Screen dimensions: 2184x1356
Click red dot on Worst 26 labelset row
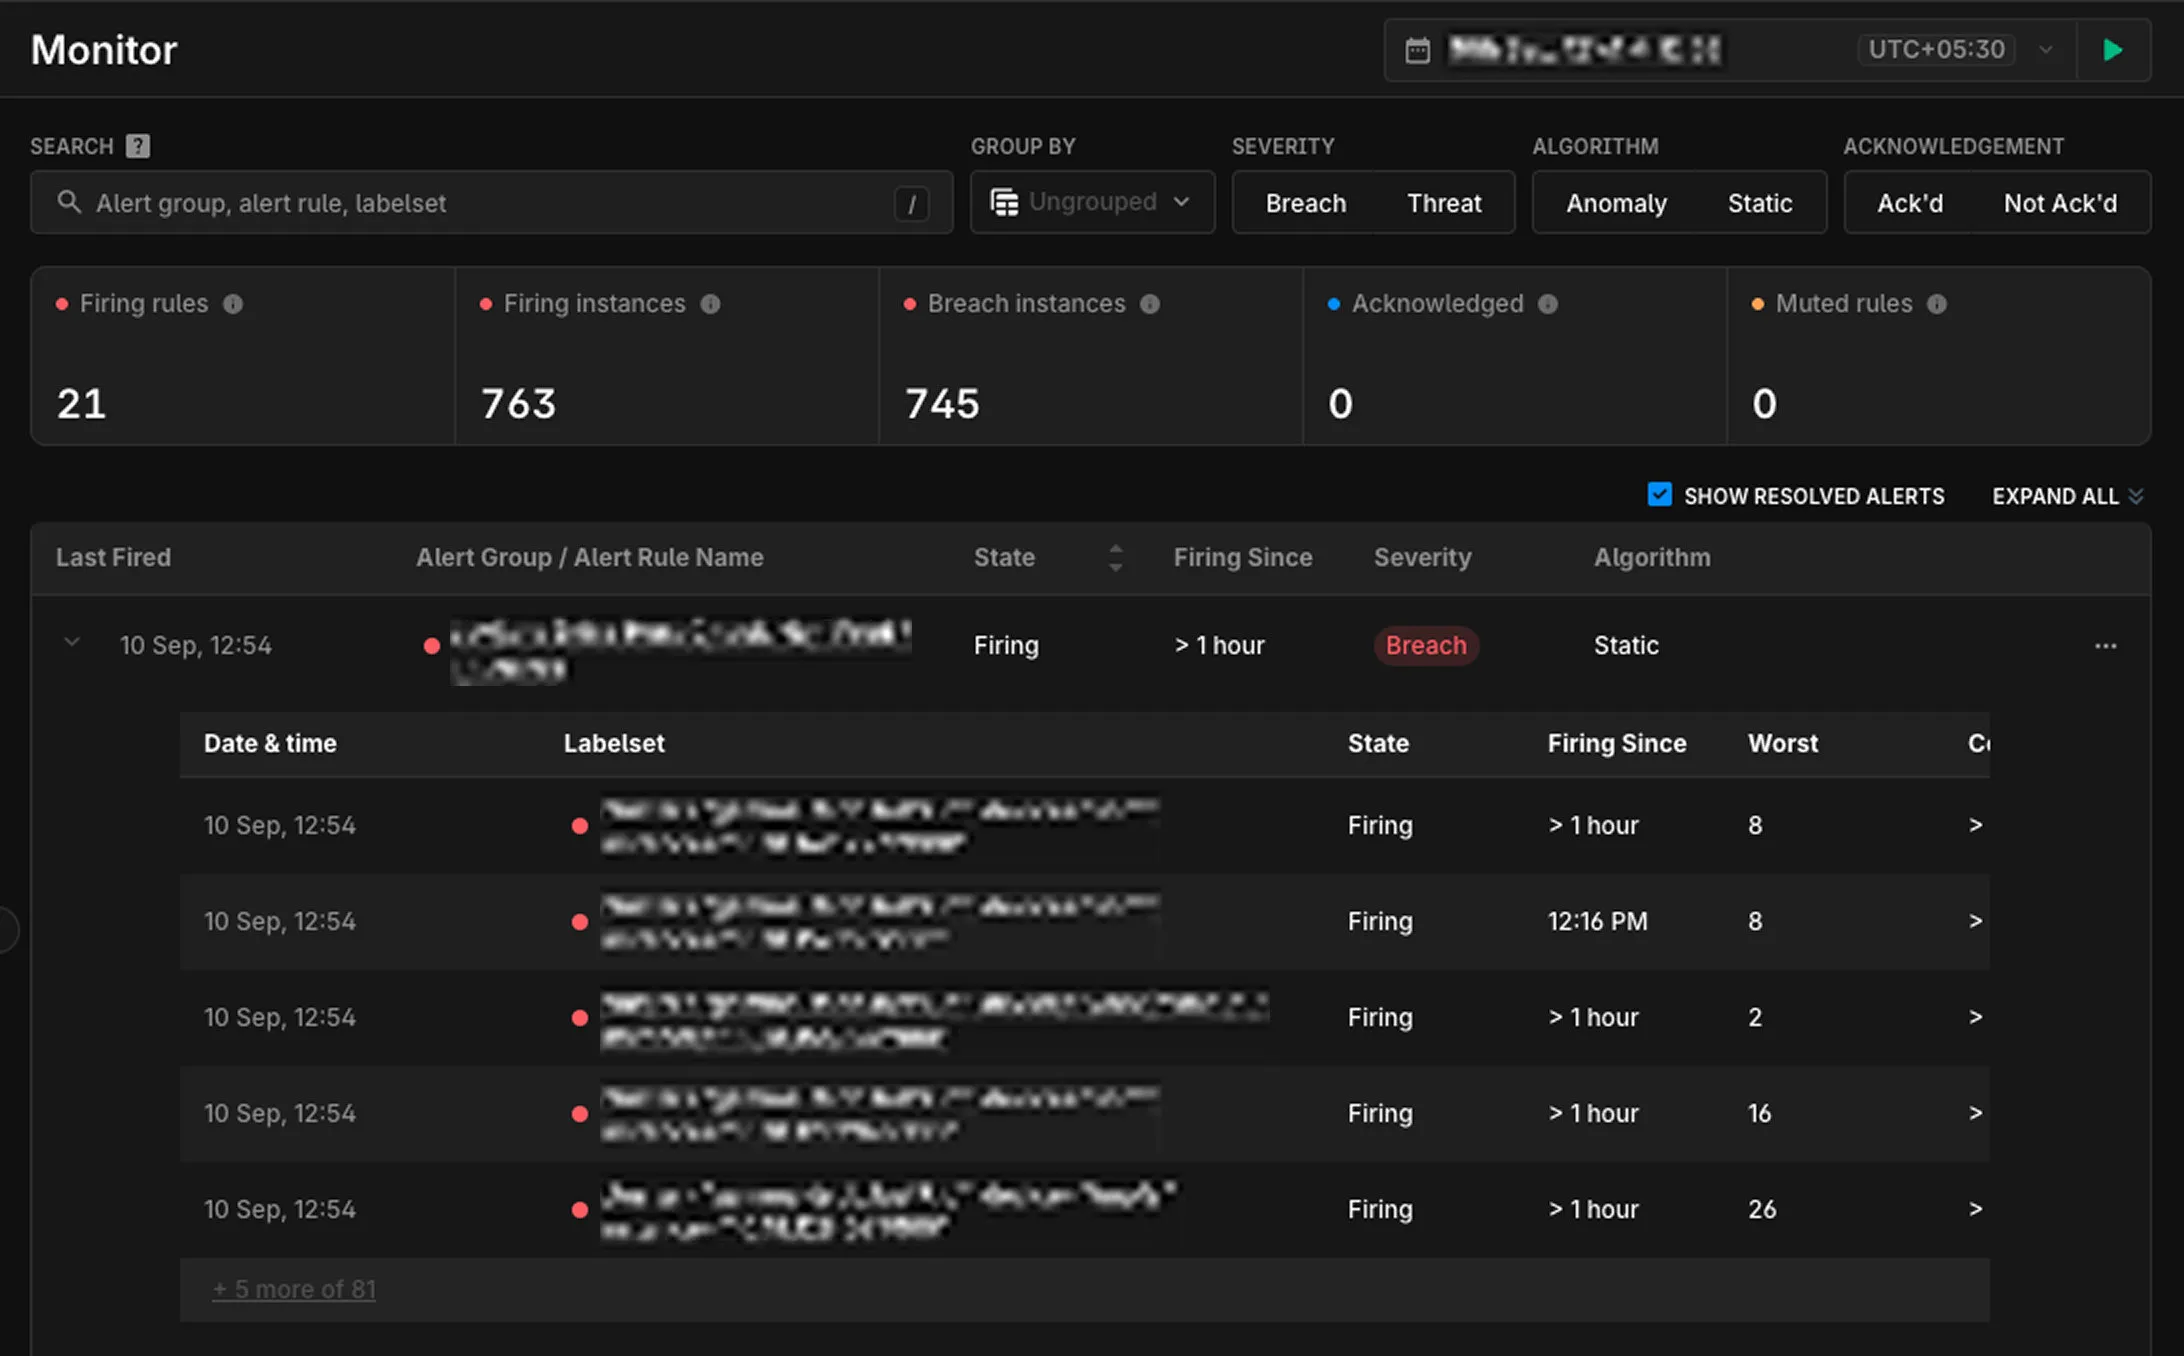click(x=579, y=1210)
